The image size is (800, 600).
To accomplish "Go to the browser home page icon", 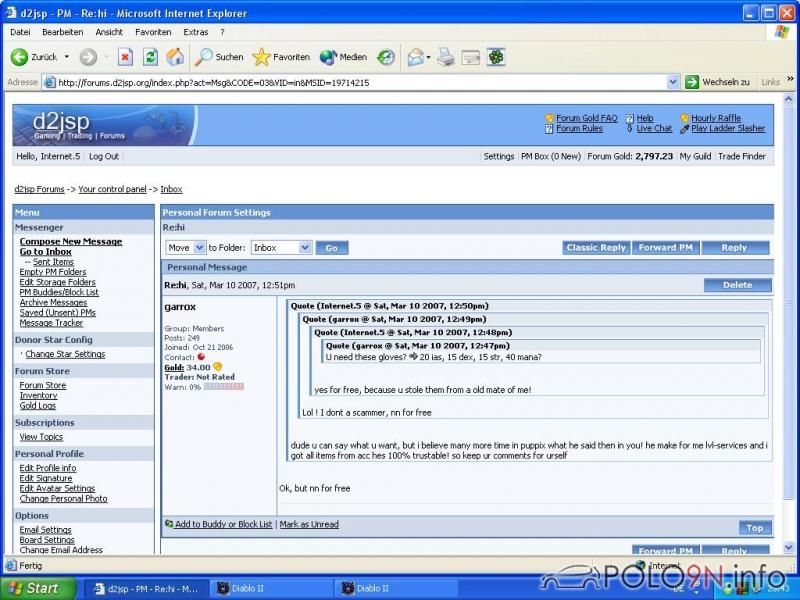I will (175, 57).
